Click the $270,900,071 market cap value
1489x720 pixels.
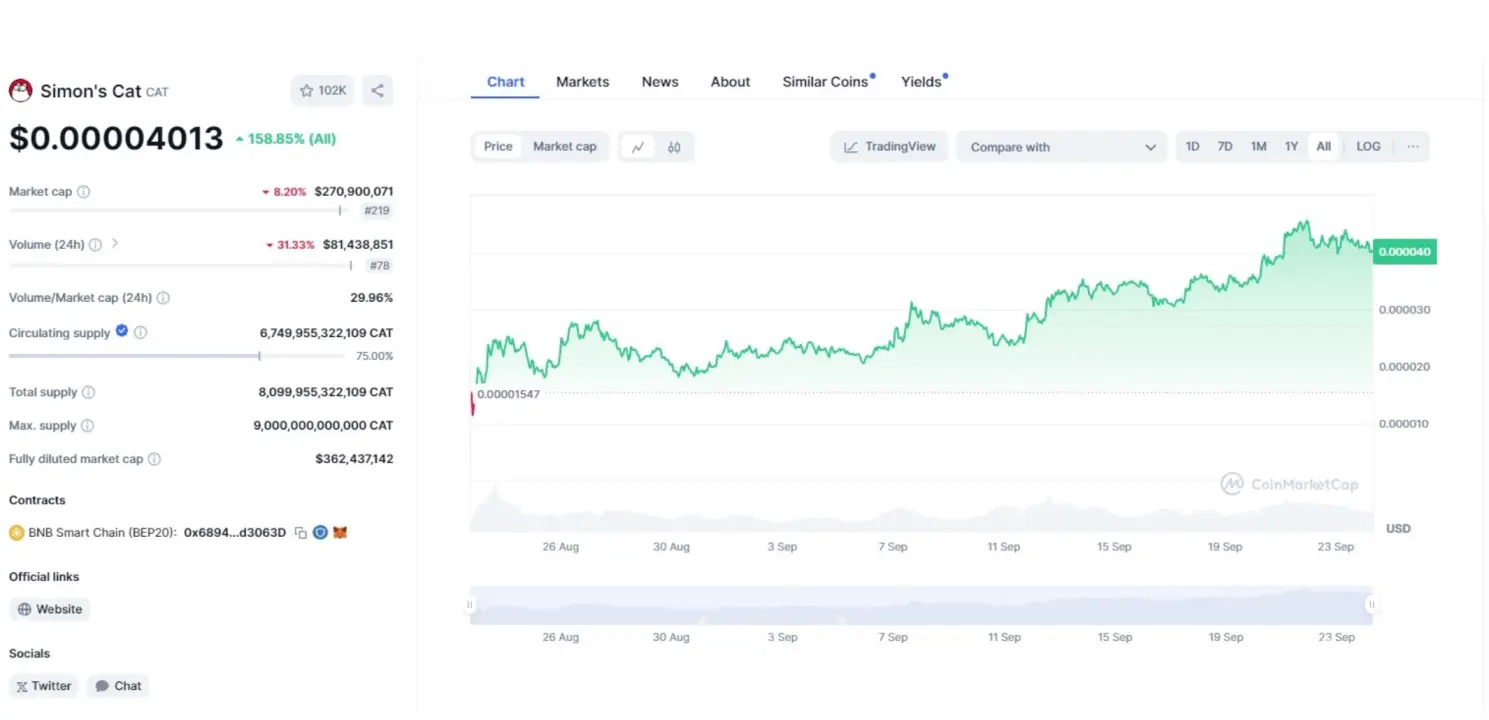point(354,191)
